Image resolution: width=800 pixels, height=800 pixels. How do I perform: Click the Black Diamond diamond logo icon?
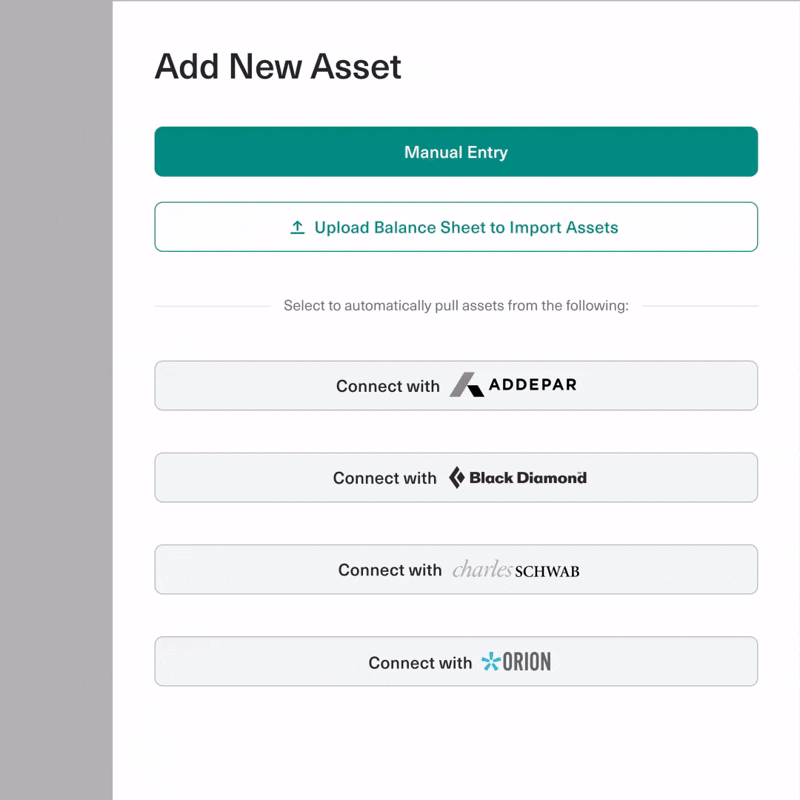pos(457,478)
